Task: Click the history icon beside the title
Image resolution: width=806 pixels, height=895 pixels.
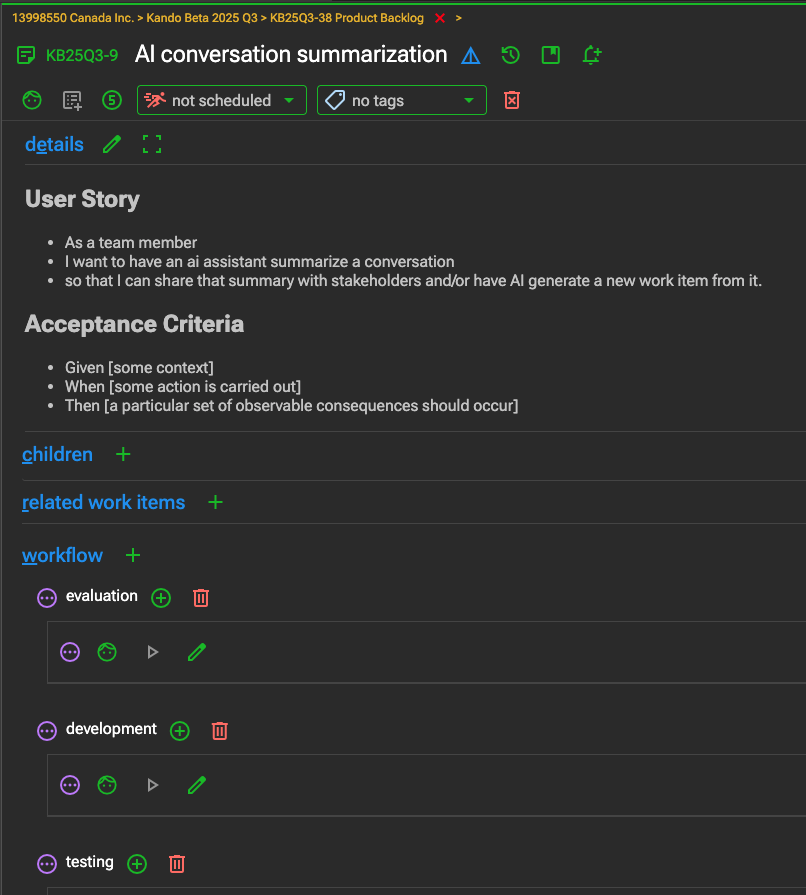Action: click(510, 55)
